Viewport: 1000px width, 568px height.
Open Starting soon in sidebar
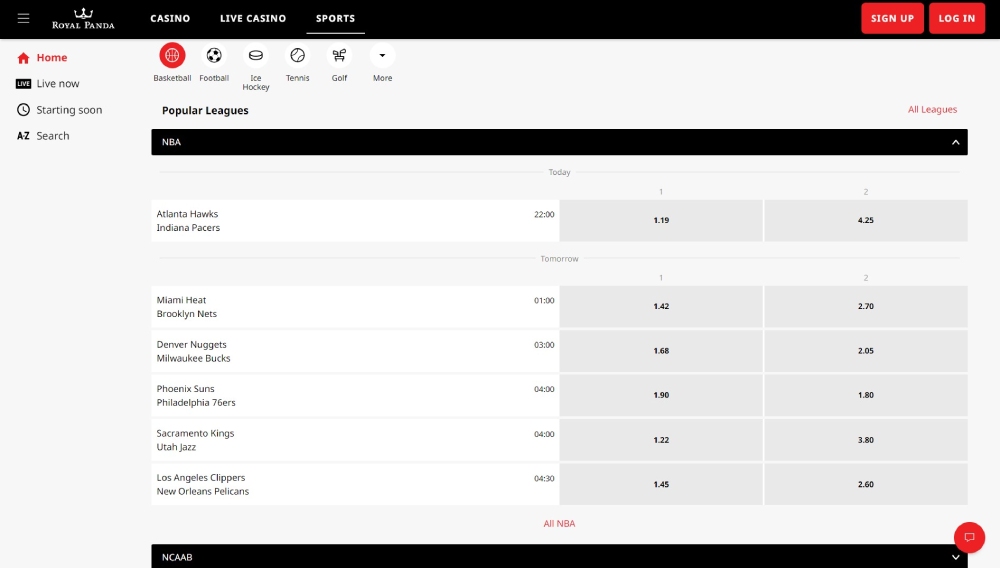click(x=59, y=110)
